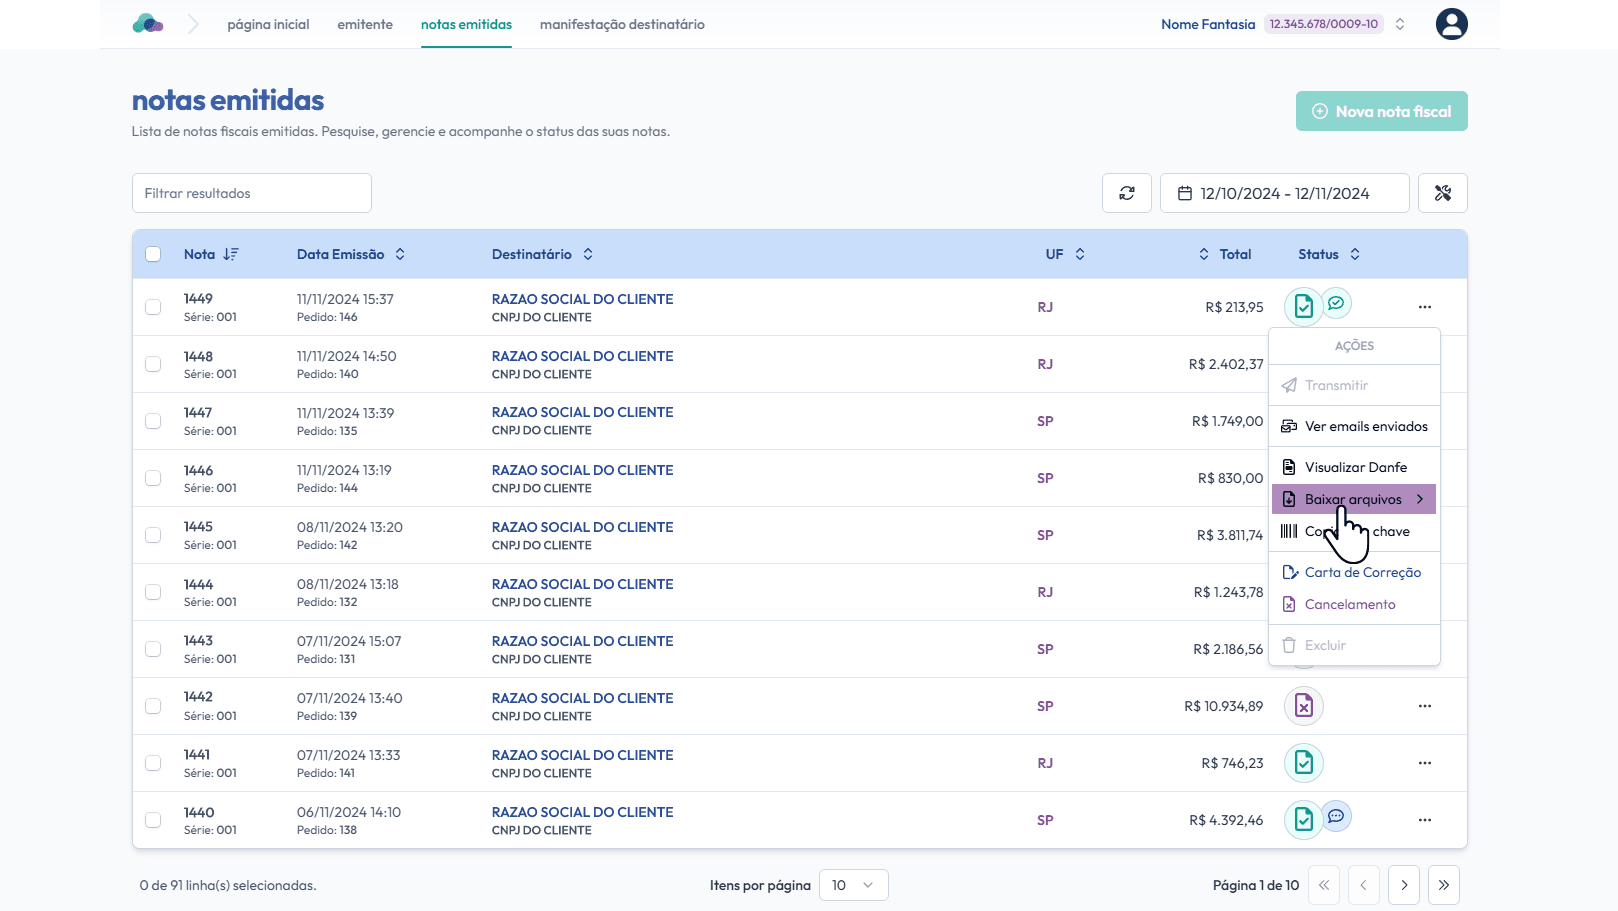
Task: Open message bubble icon on nota 1440
Action: pos(1336,816)
